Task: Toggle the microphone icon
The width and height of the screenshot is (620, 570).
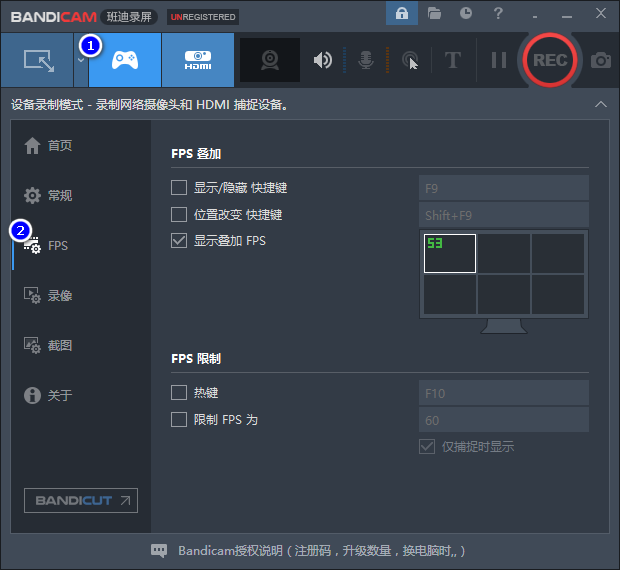Action: 365,60
